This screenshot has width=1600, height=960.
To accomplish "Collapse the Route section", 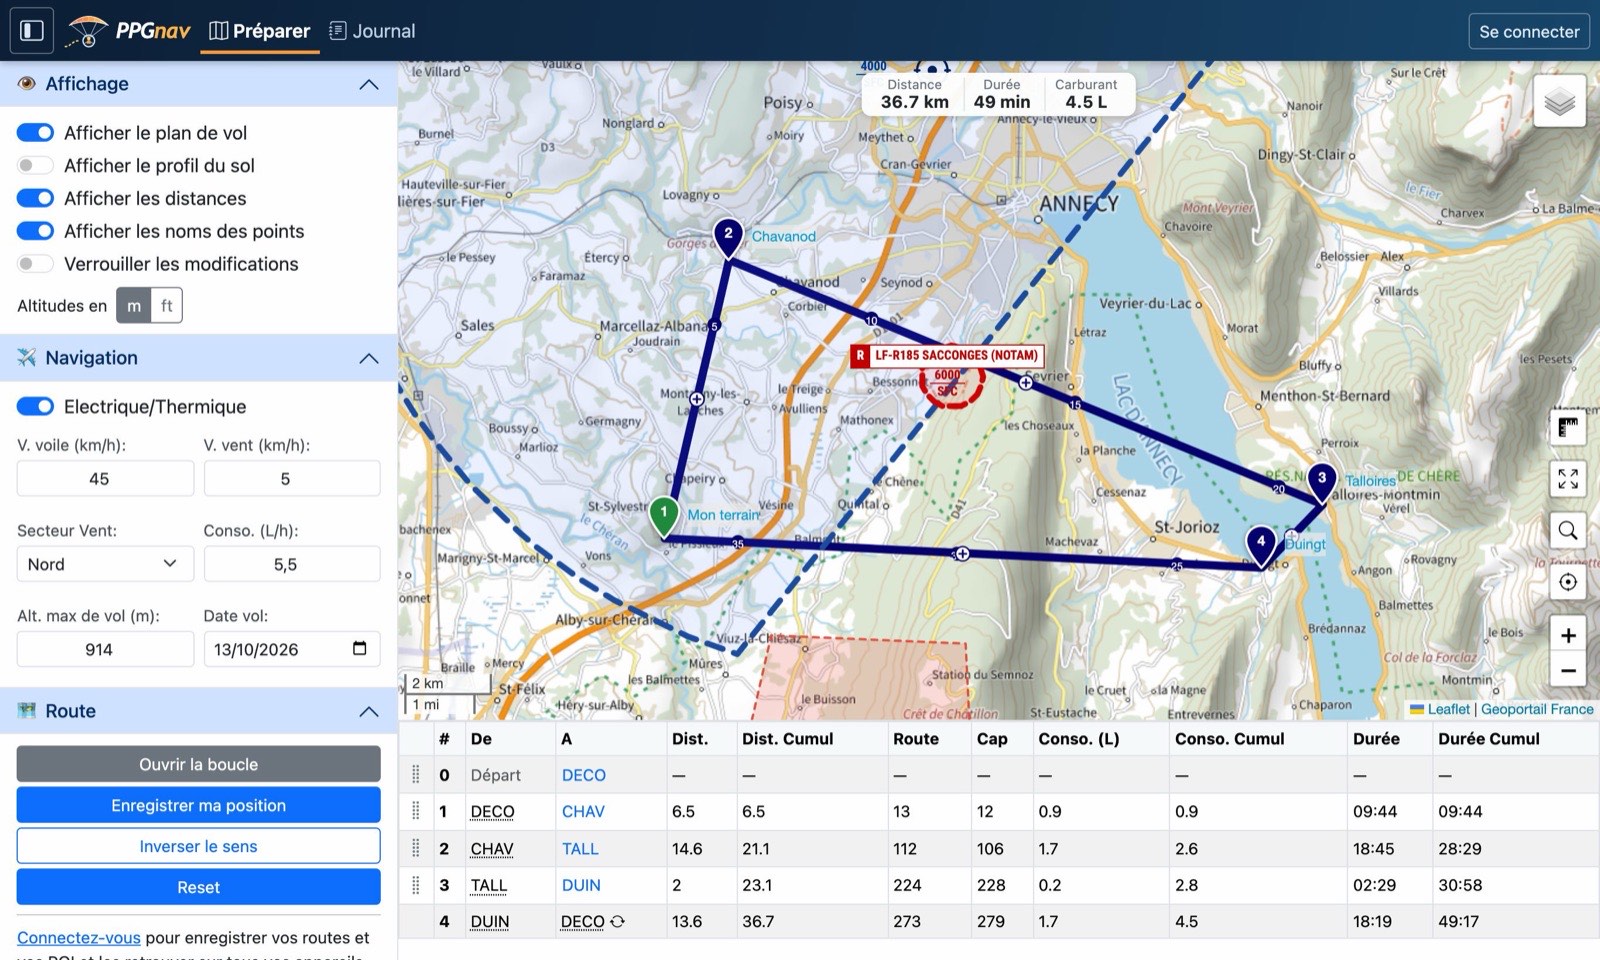I will [x=369, y=711].
